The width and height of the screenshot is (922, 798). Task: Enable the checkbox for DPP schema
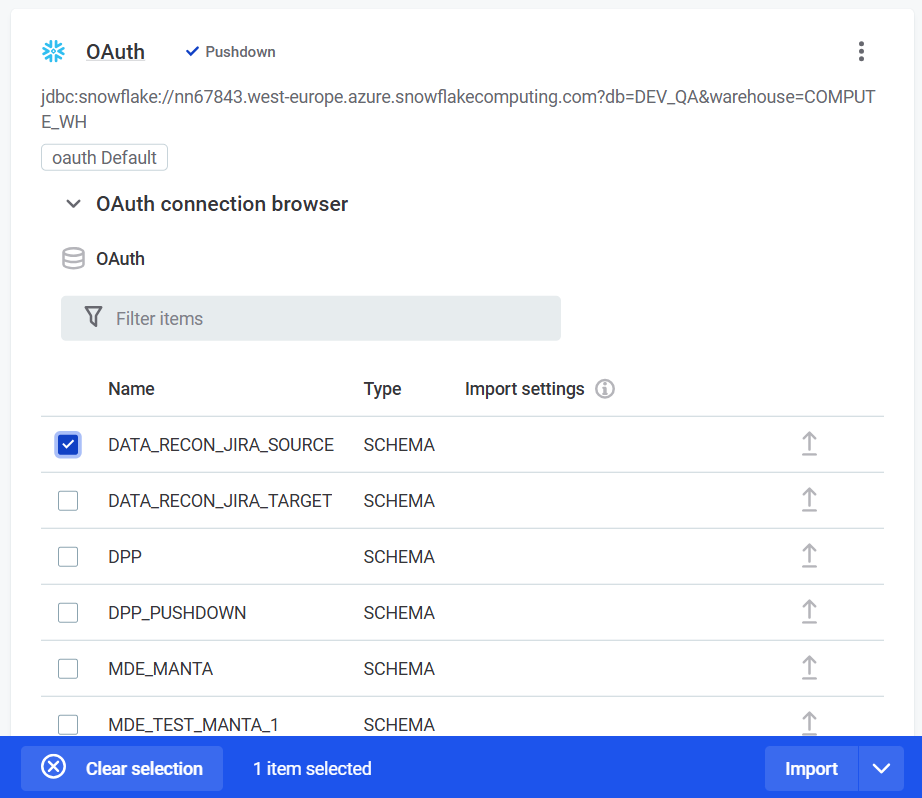click(x=67, y=556)
